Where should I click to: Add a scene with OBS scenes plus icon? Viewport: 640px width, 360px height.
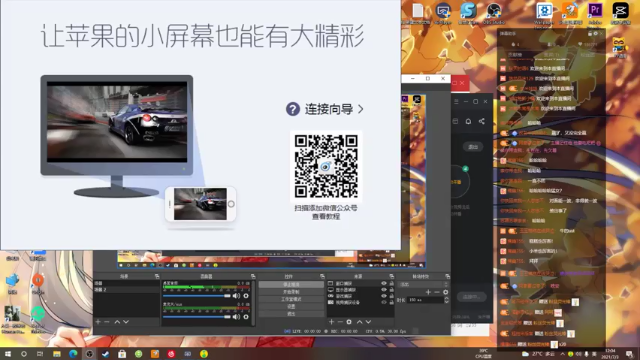click(x=98, y=322)
